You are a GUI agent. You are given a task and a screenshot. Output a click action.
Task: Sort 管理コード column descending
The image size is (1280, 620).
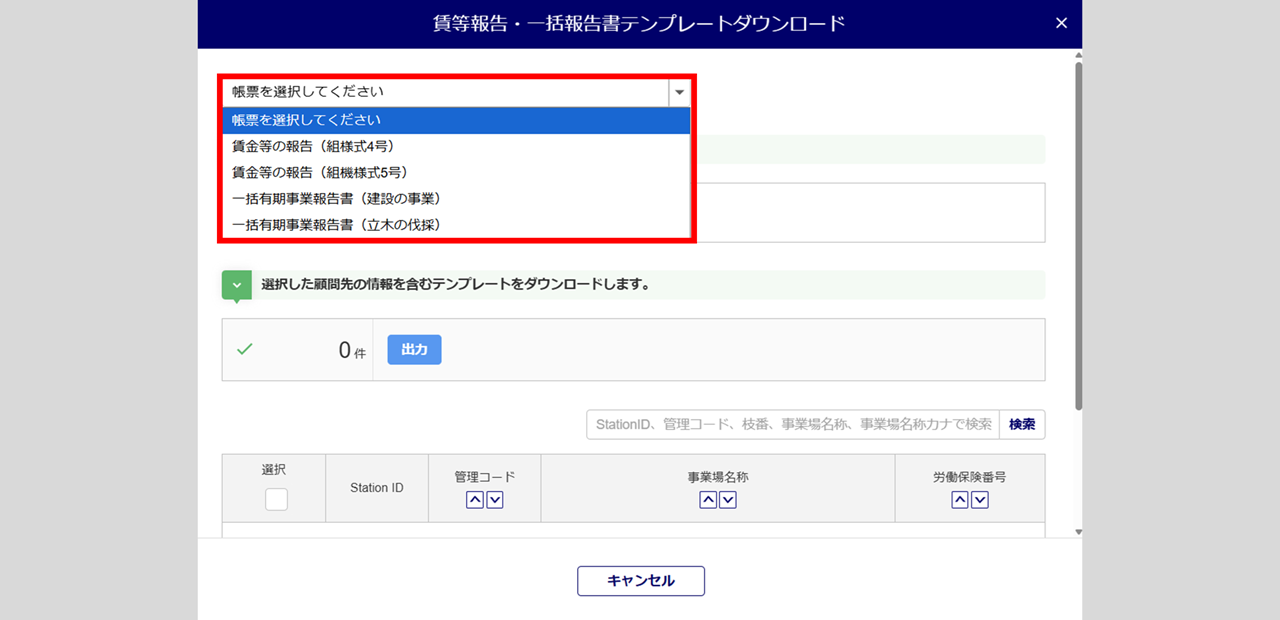pyautogui.click(x=495, y=500)
